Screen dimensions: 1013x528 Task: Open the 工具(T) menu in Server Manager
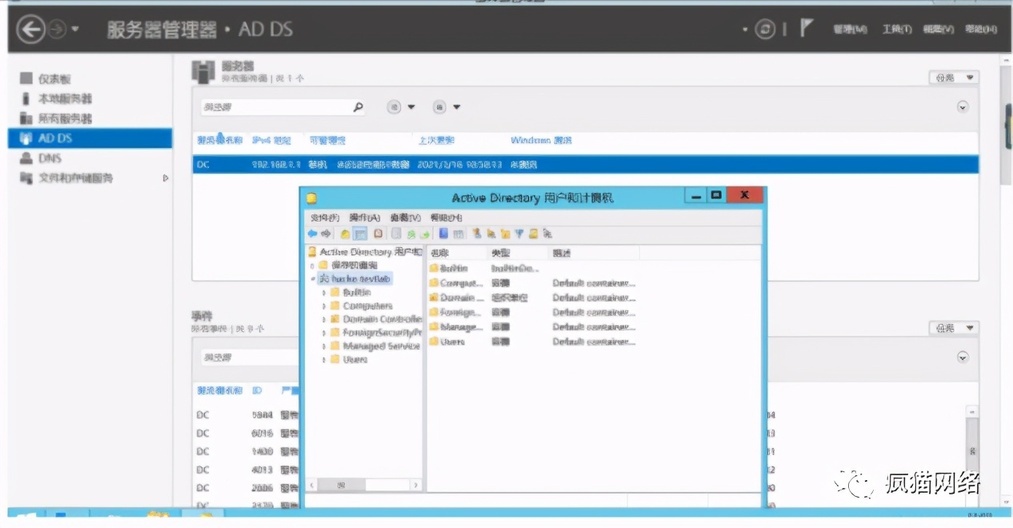pos(897,29)
